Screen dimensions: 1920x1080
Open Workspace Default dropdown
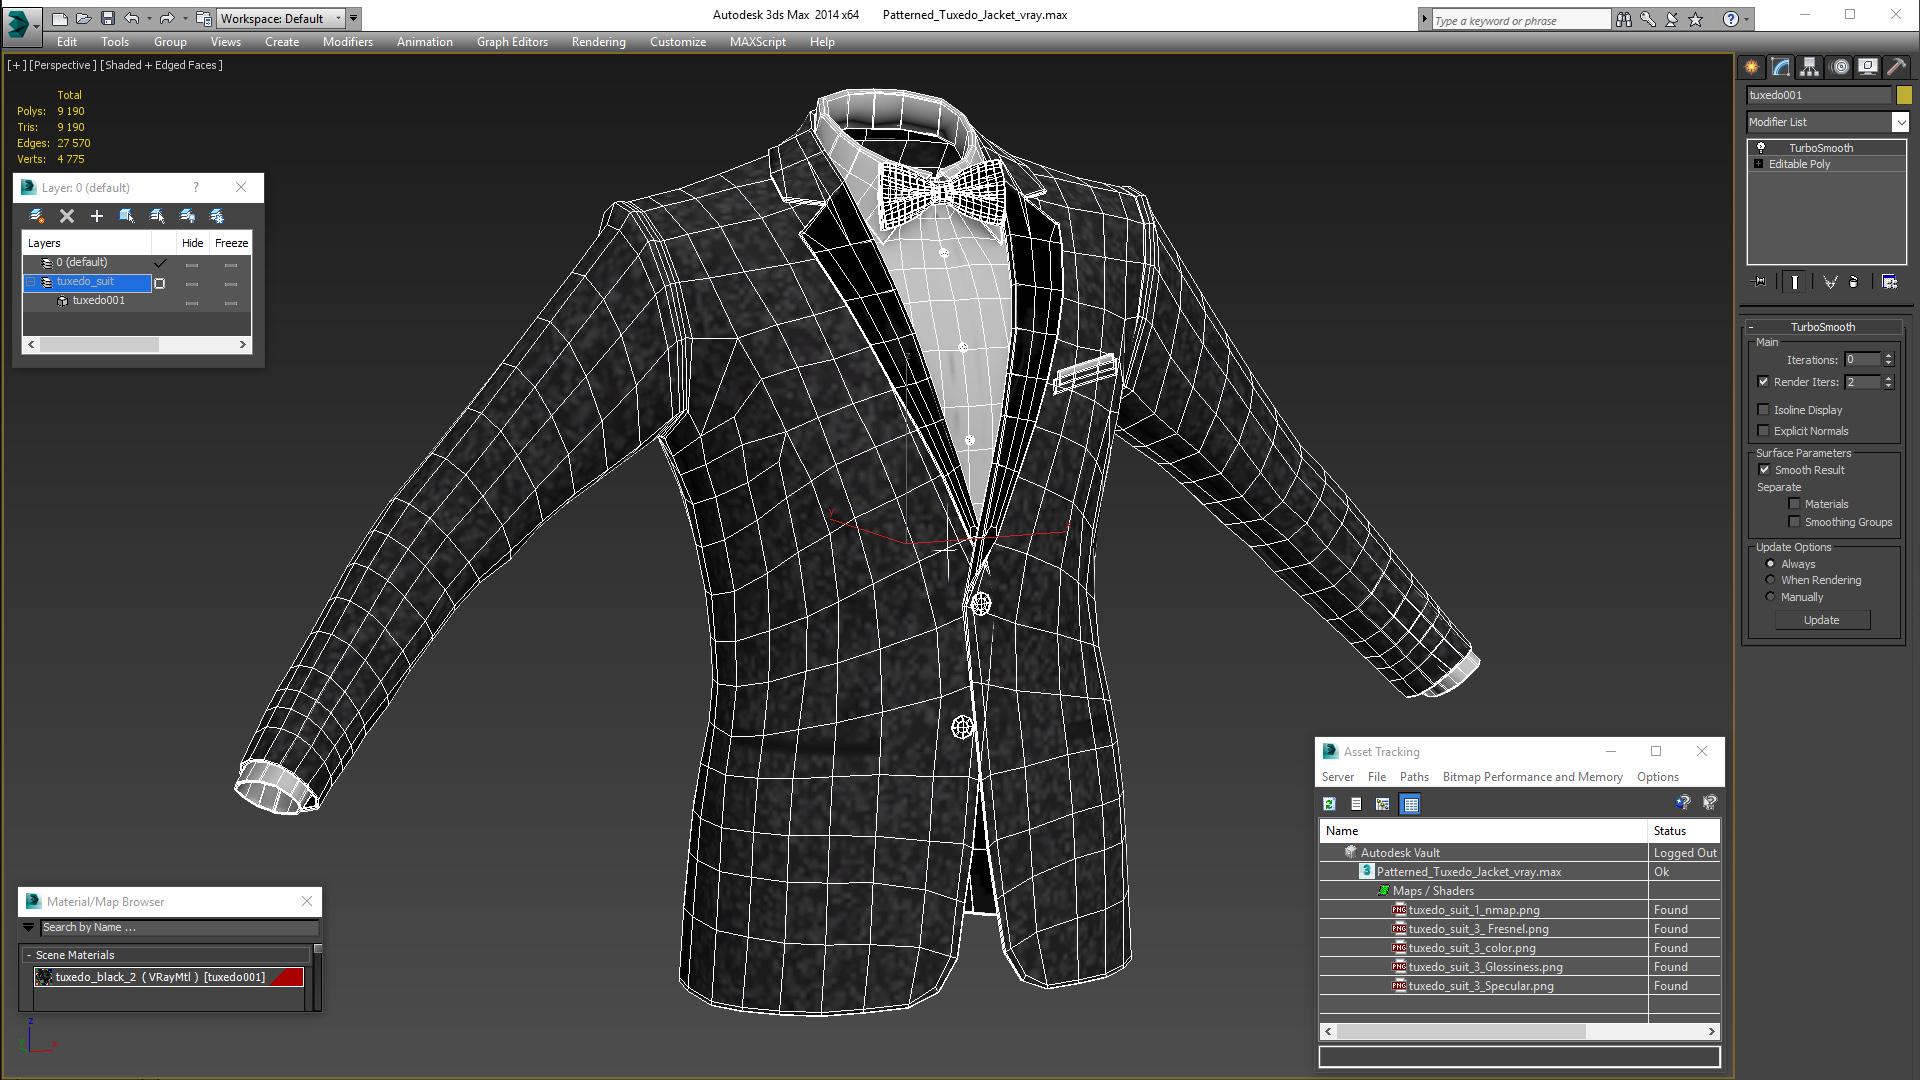[338, 18]
